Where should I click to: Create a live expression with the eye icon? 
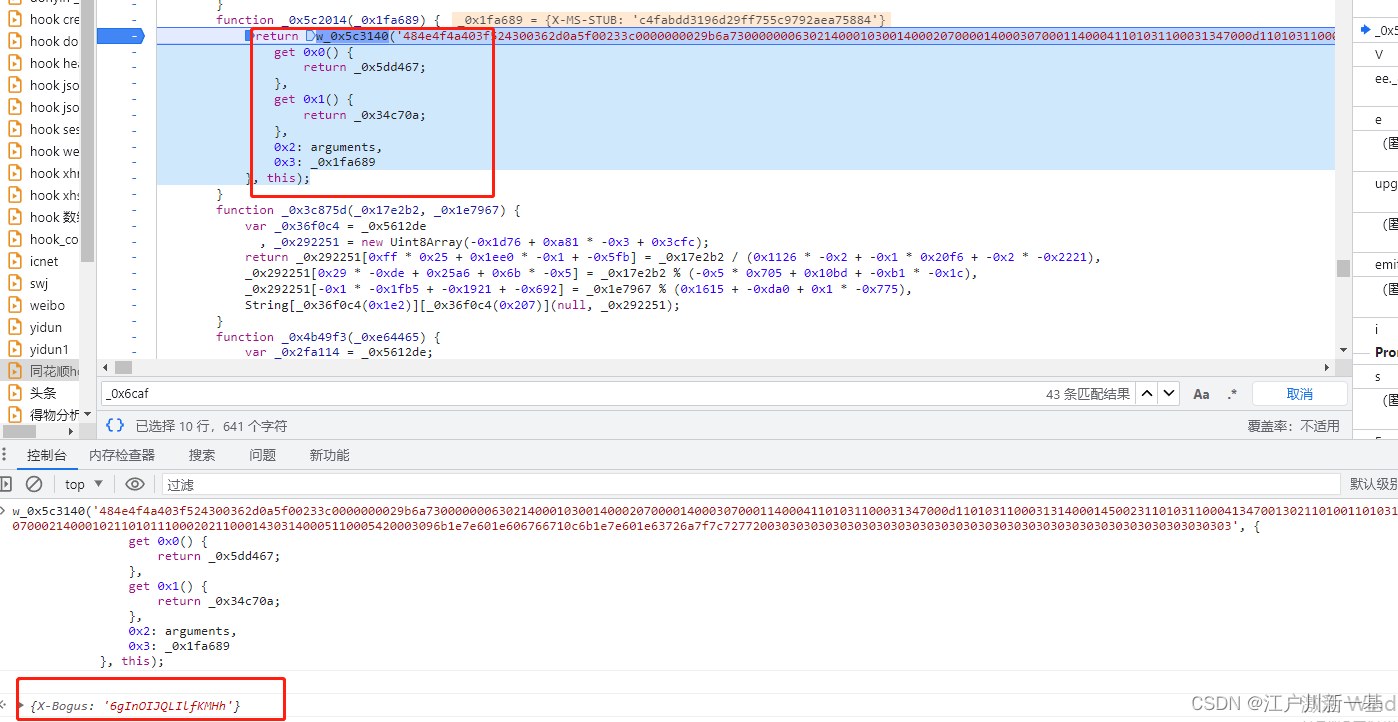[x=135, y=484]
